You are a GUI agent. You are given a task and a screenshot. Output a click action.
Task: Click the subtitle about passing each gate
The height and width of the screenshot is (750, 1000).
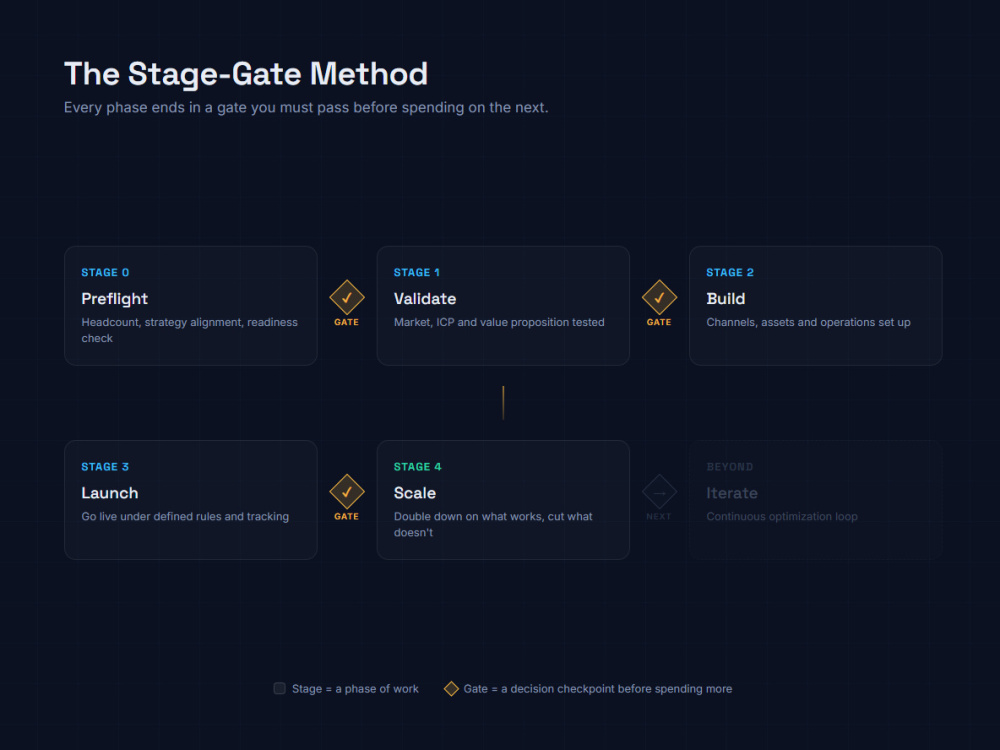pos(306,107)
